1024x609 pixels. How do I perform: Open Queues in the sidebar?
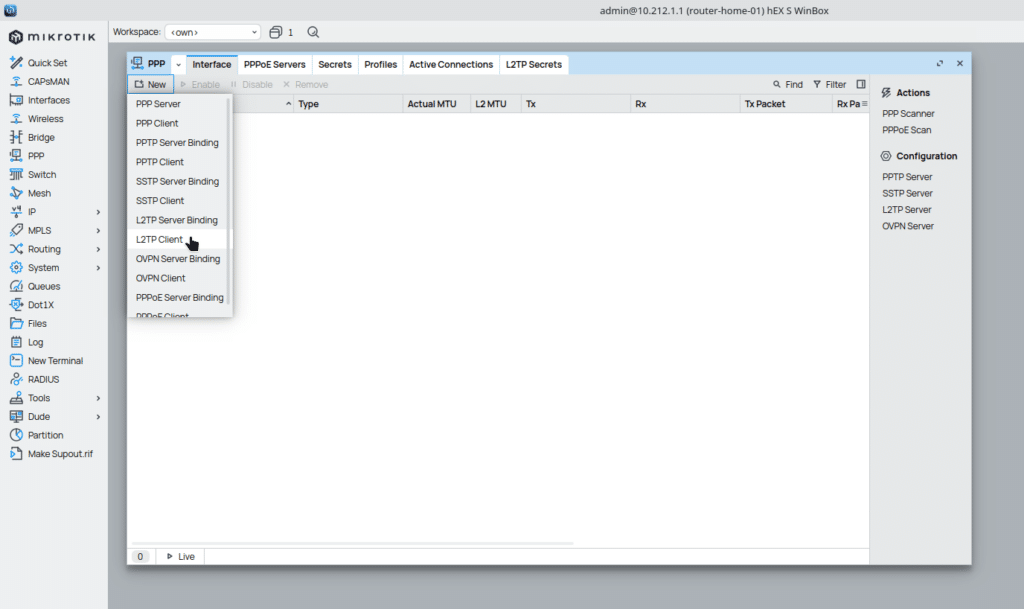pyautogui.click(x=44, y=286)
